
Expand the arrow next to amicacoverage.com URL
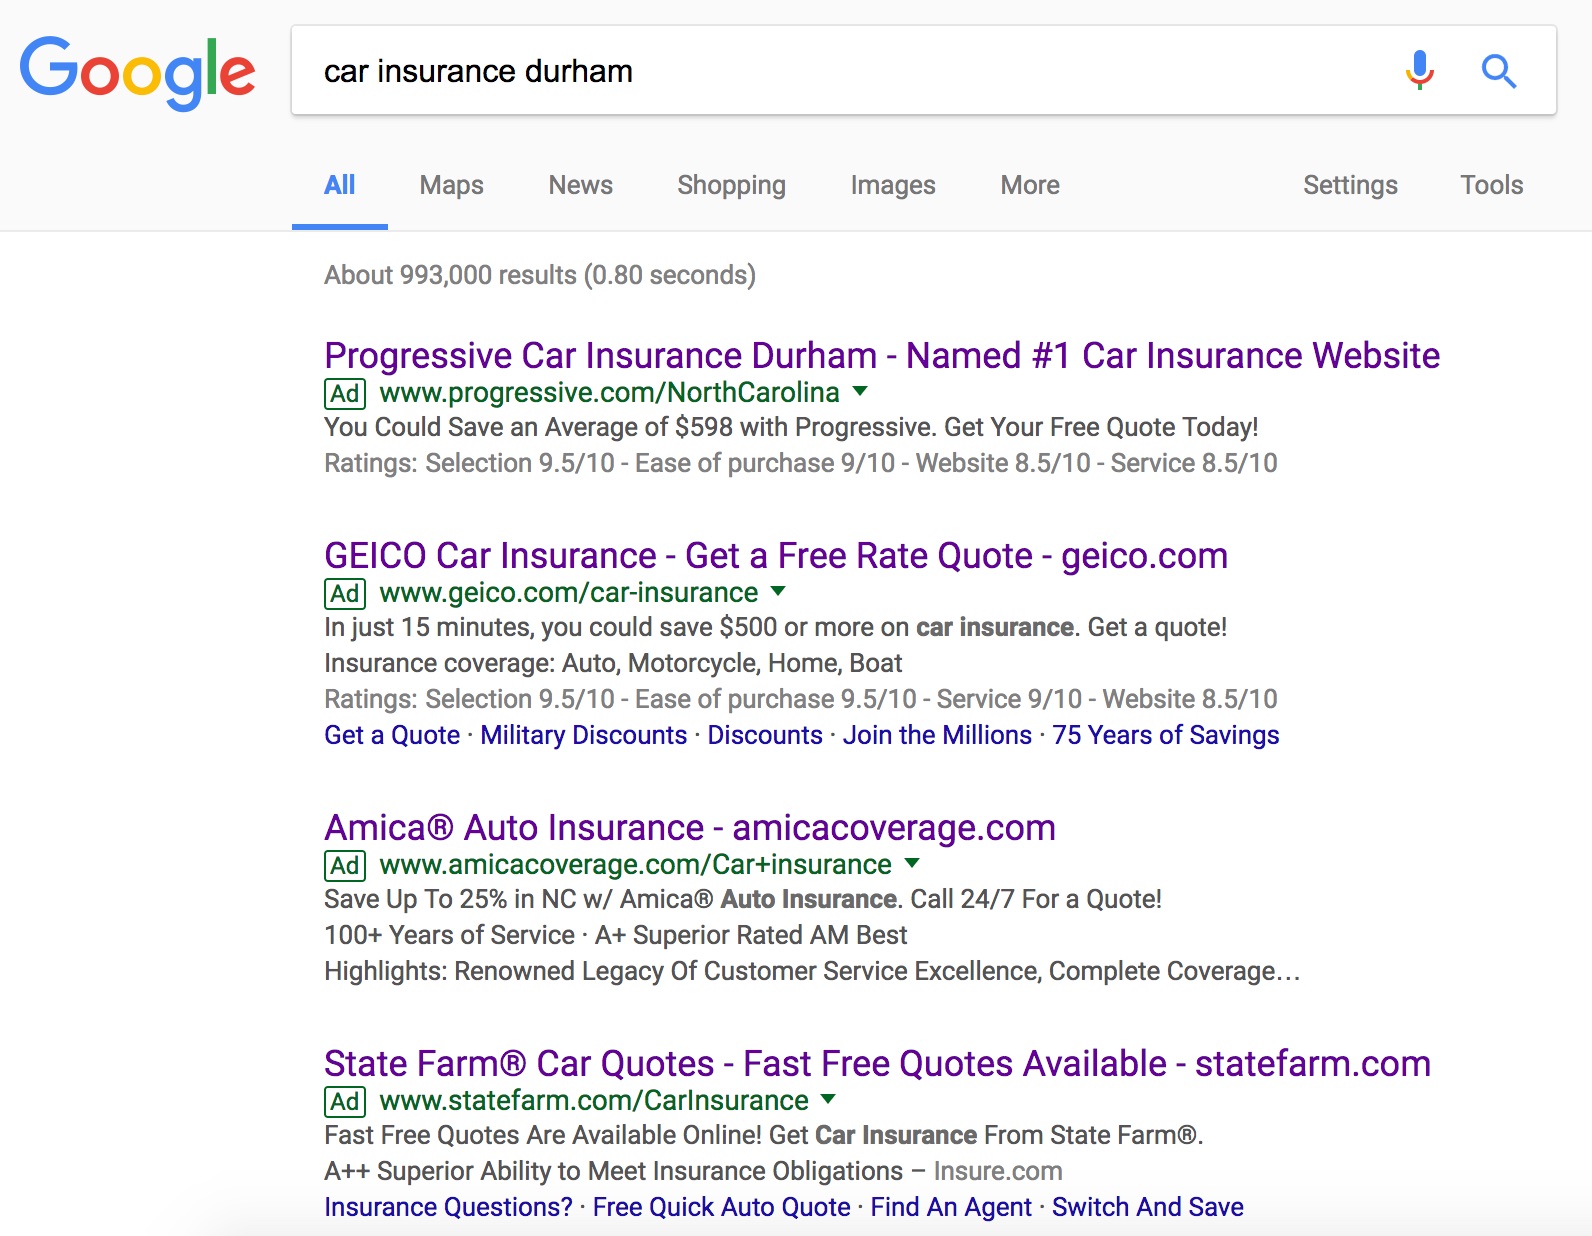[912, 863]
